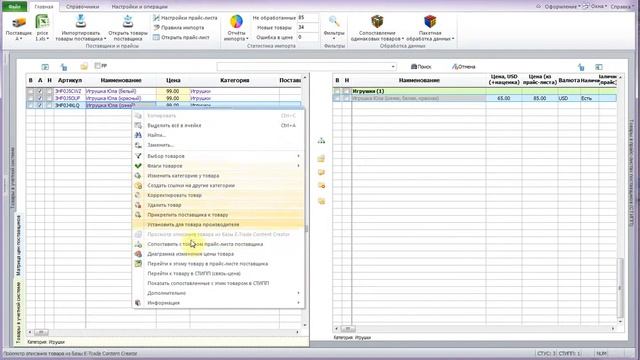Click the first toolbar icon above left grid
The width and height of the screenshot is (640, 360).
pos(45,67)
